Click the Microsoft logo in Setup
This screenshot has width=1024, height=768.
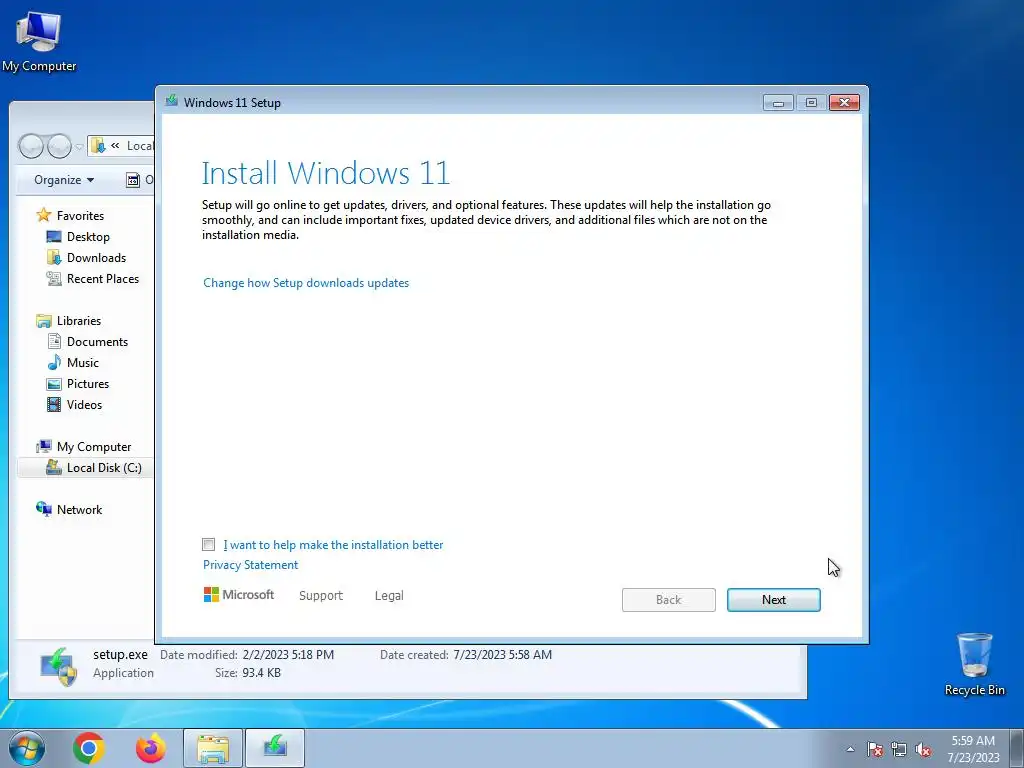tap(239, 594)
